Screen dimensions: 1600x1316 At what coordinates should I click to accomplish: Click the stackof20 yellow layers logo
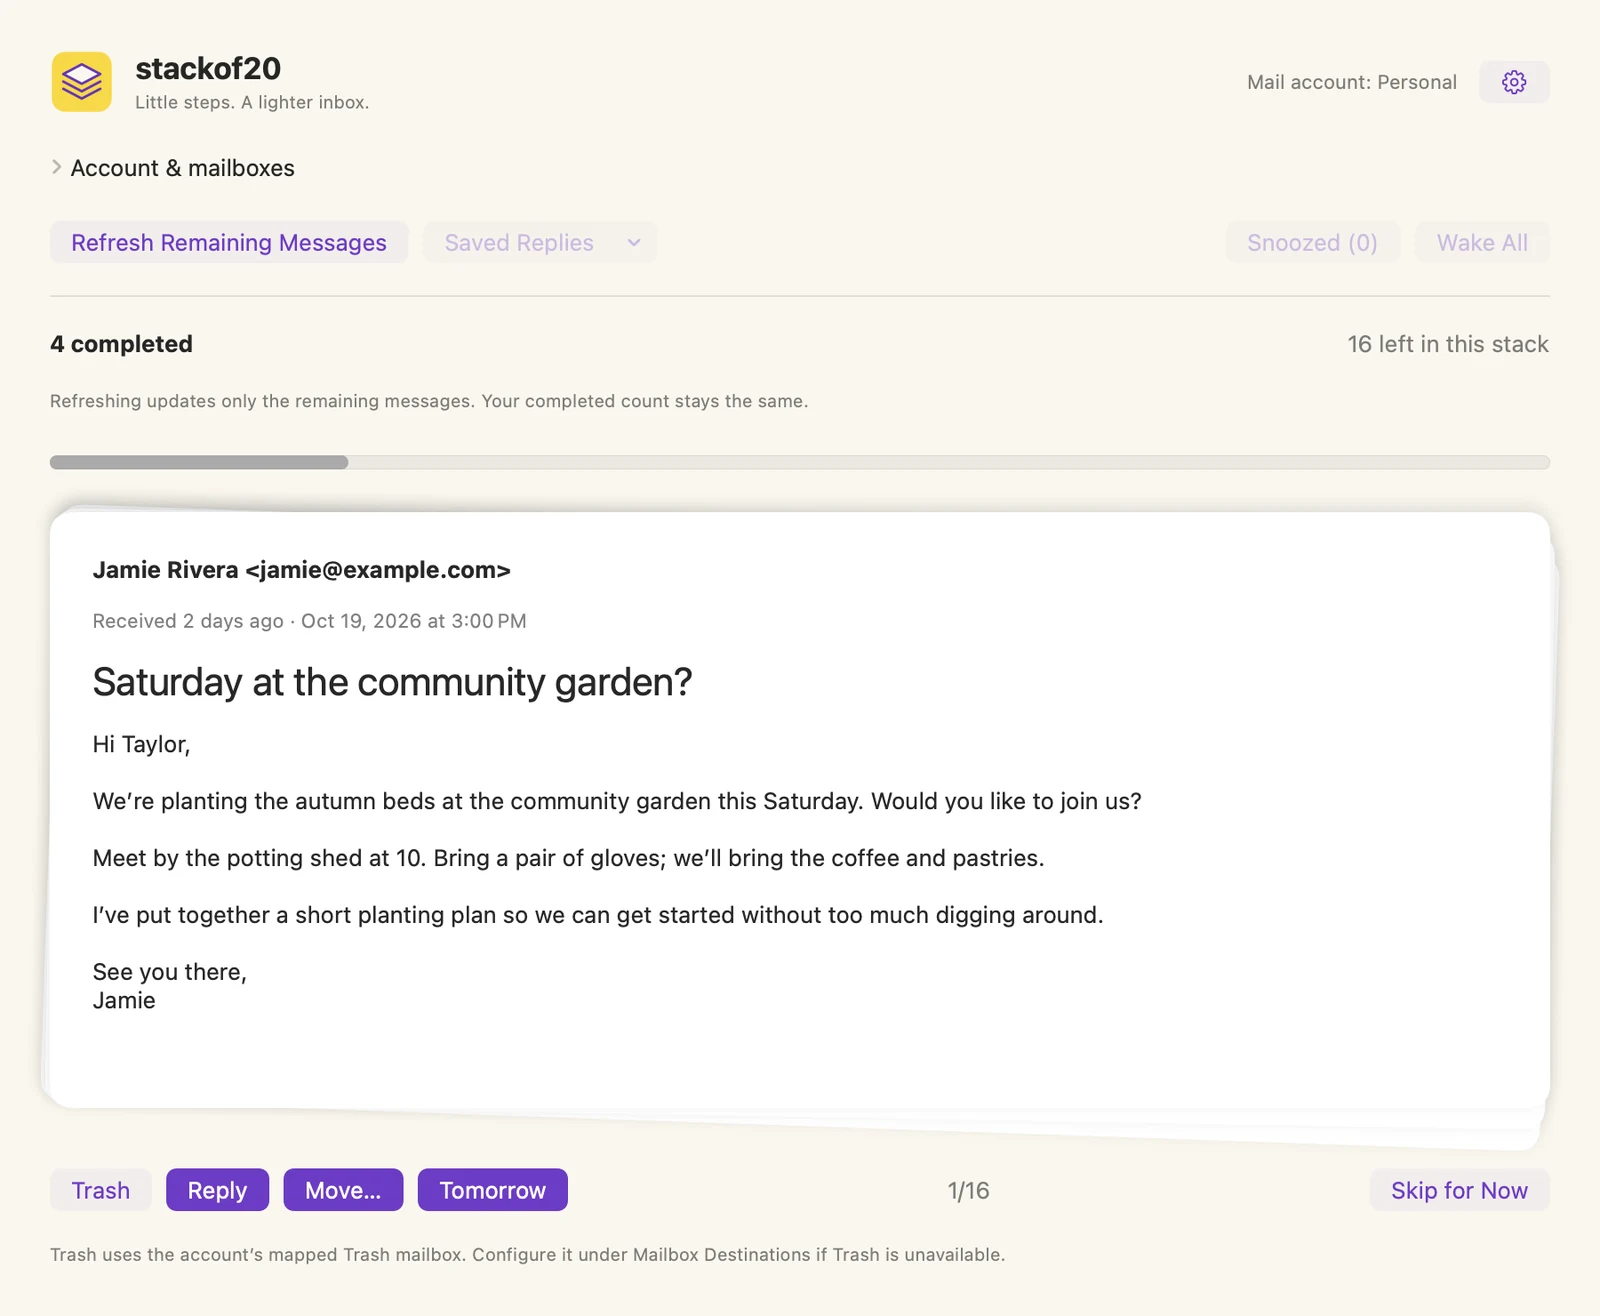coord(81,82)
